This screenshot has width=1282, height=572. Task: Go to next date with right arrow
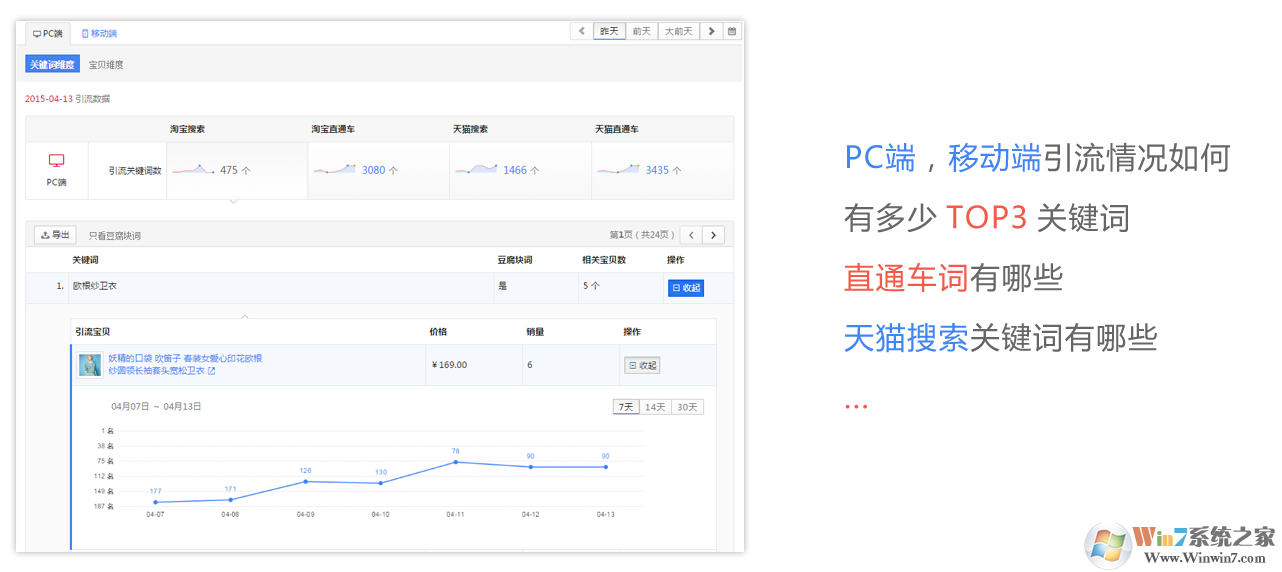pos(711,31)
